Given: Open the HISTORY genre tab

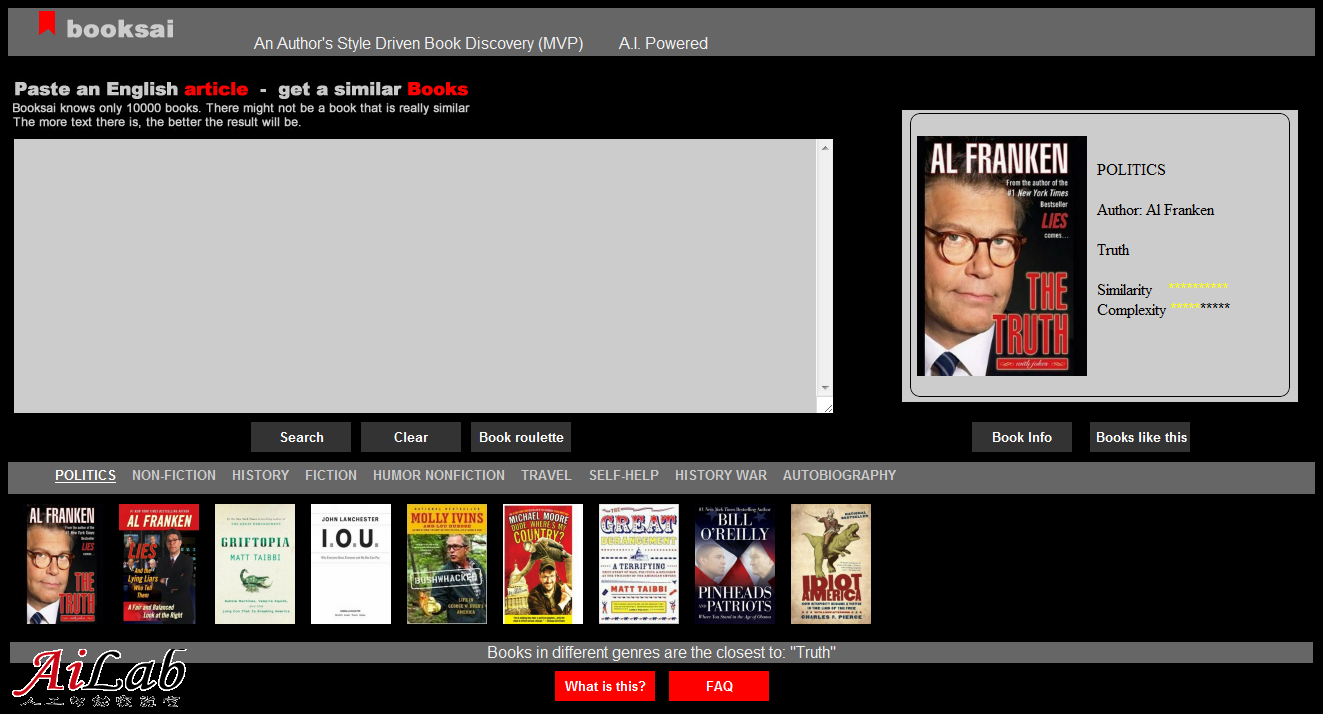Looking at the screenshot, I should point(260,475).
